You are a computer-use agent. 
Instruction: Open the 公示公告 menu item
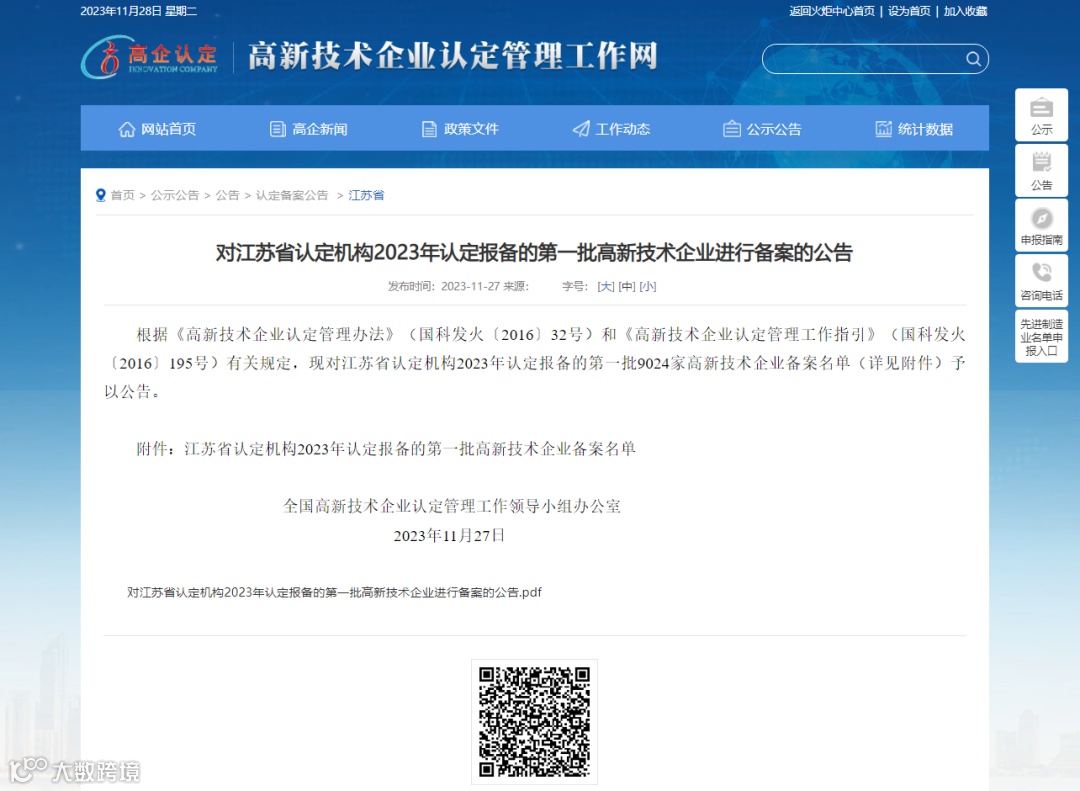pos(774,129)
